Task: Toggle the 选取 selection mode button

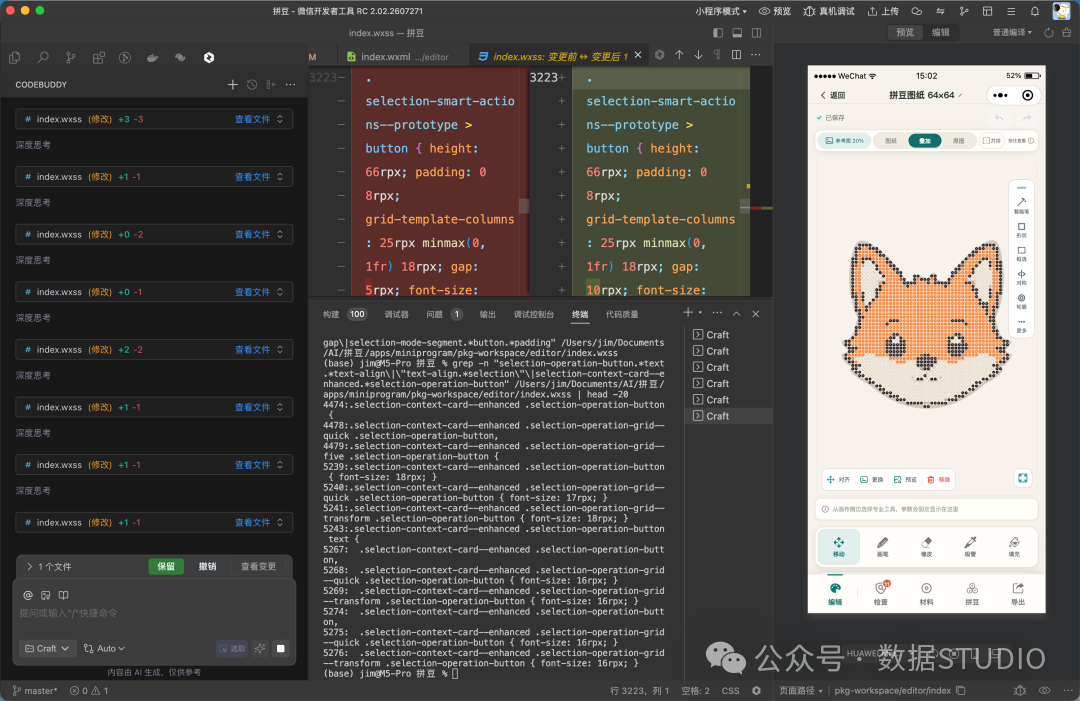Action: 231,648
